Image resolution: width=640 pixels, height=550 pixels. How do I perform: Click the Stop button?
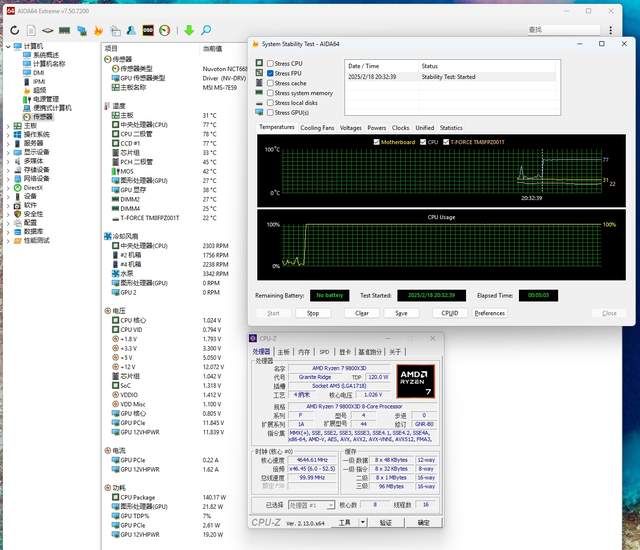point(313,313)
